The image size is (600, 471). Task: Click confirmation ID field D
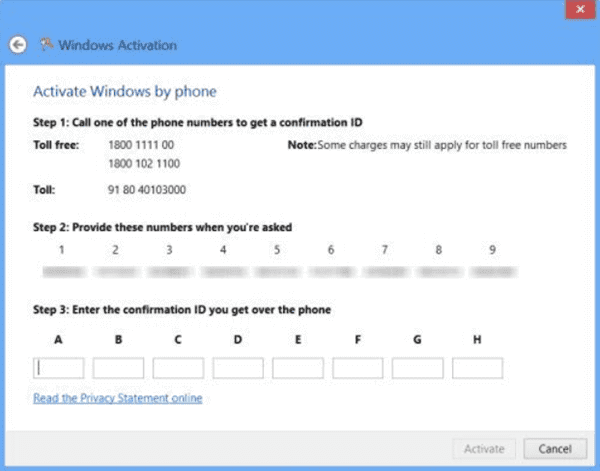pyautogui.click(x=238, y=368)
